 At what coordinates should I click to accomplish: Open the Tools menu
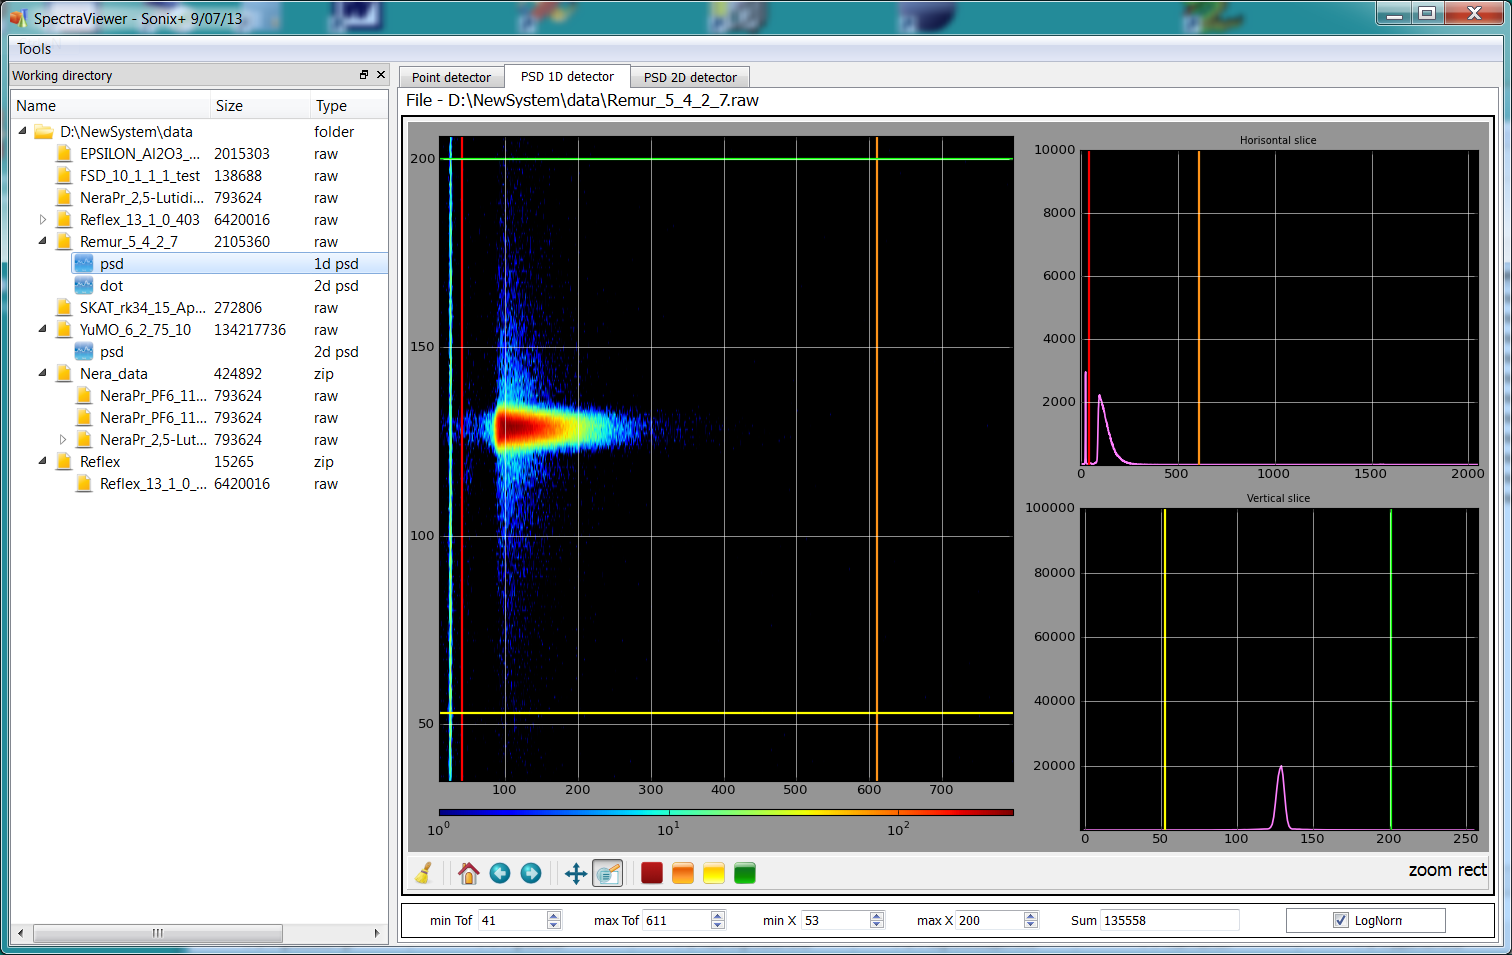click(34, 49)
